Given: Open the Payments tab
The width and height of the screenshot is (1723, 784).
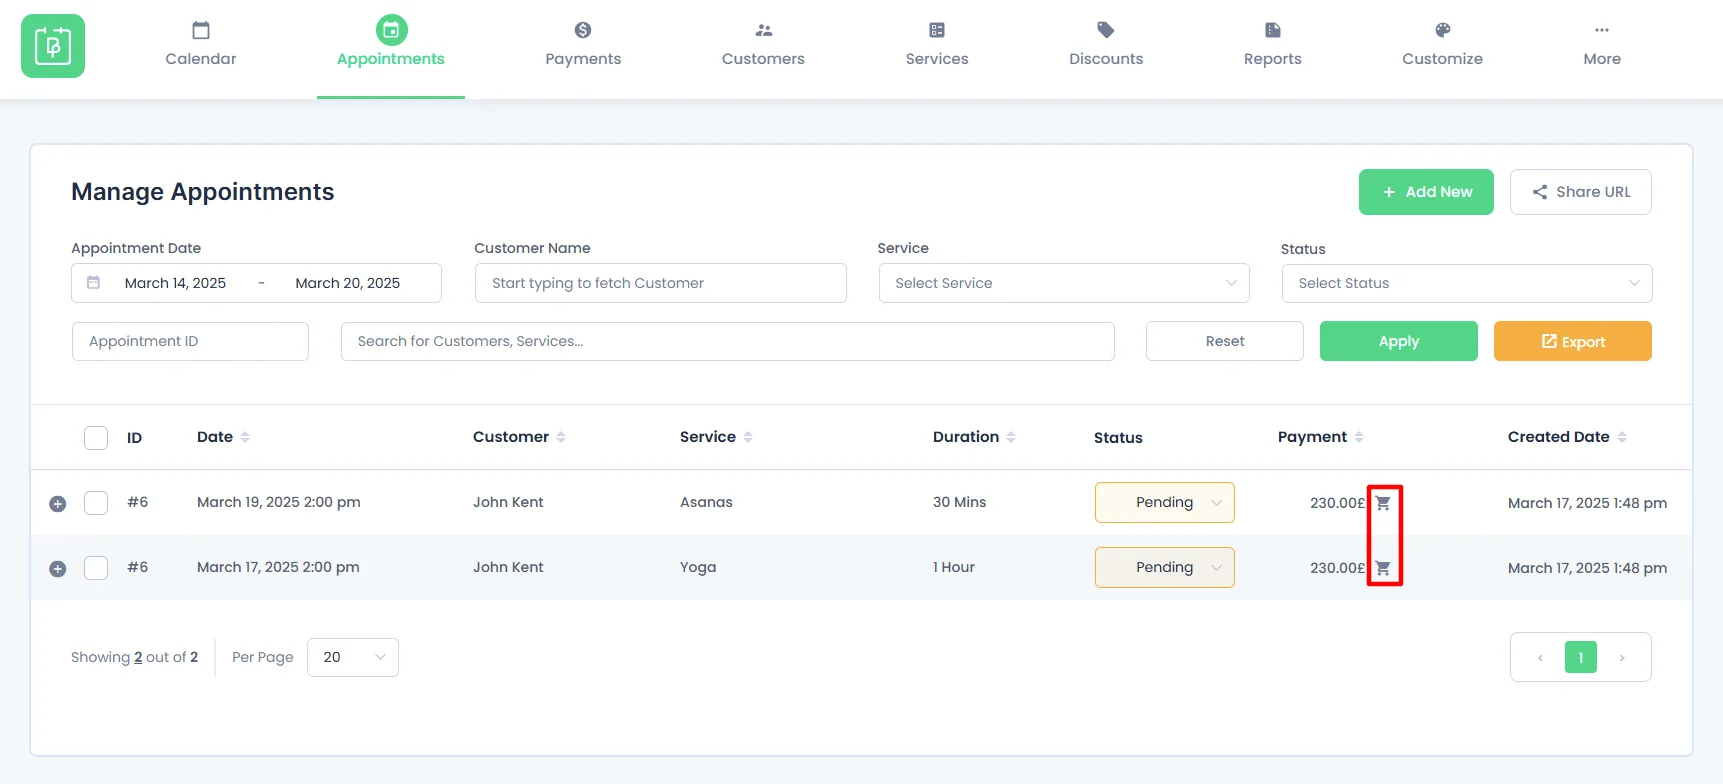Looking at the screenshot, I should (583, 45).
